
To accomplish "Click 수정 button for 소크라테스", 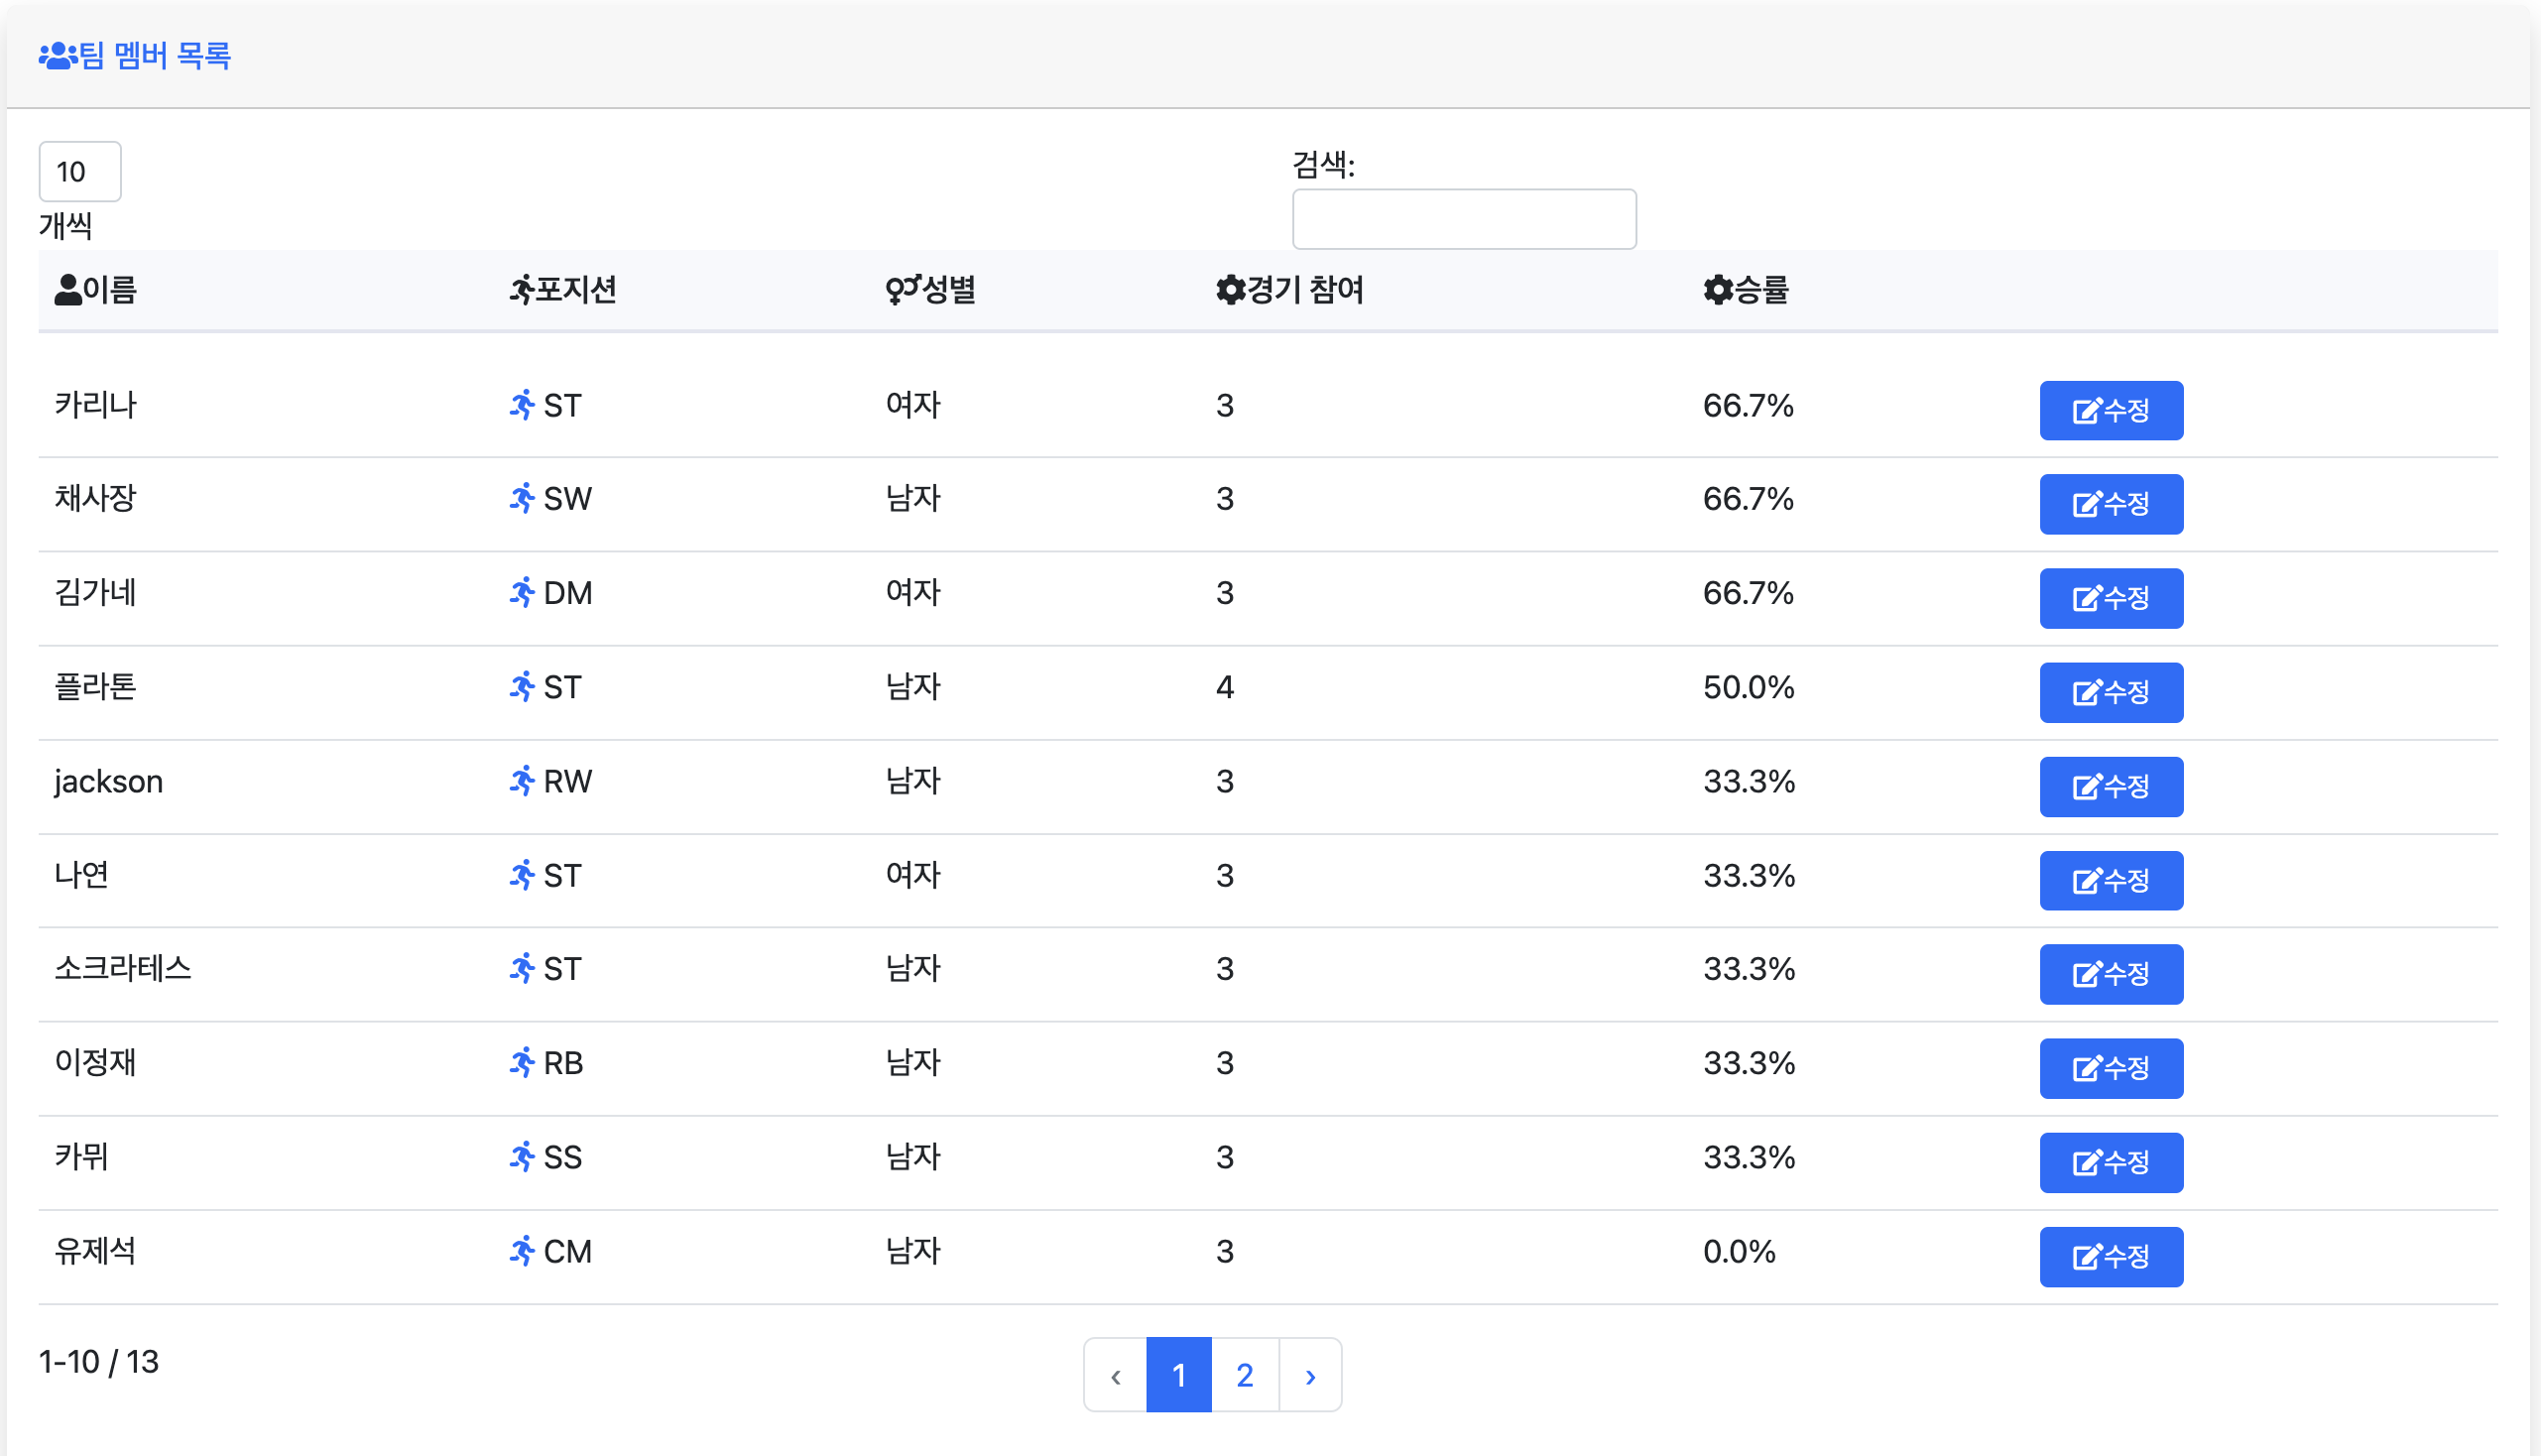I will (2111, 974).
